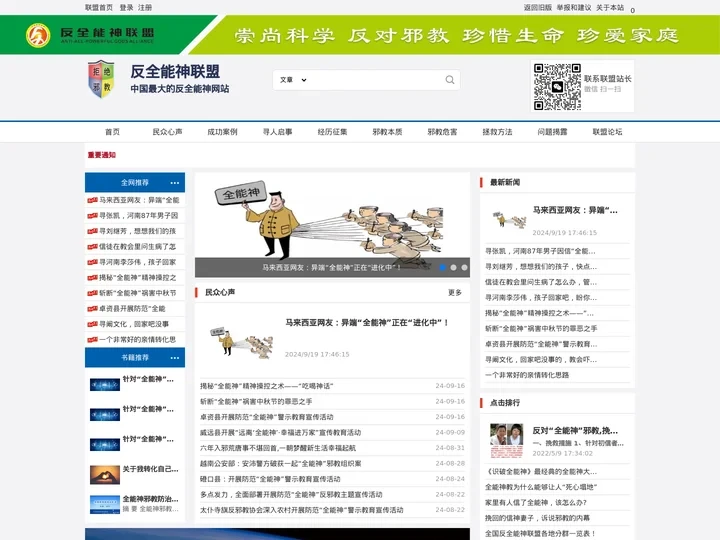Click the round green banner logo
This screenshot has height=540, width=720.
tap(38, 35)
